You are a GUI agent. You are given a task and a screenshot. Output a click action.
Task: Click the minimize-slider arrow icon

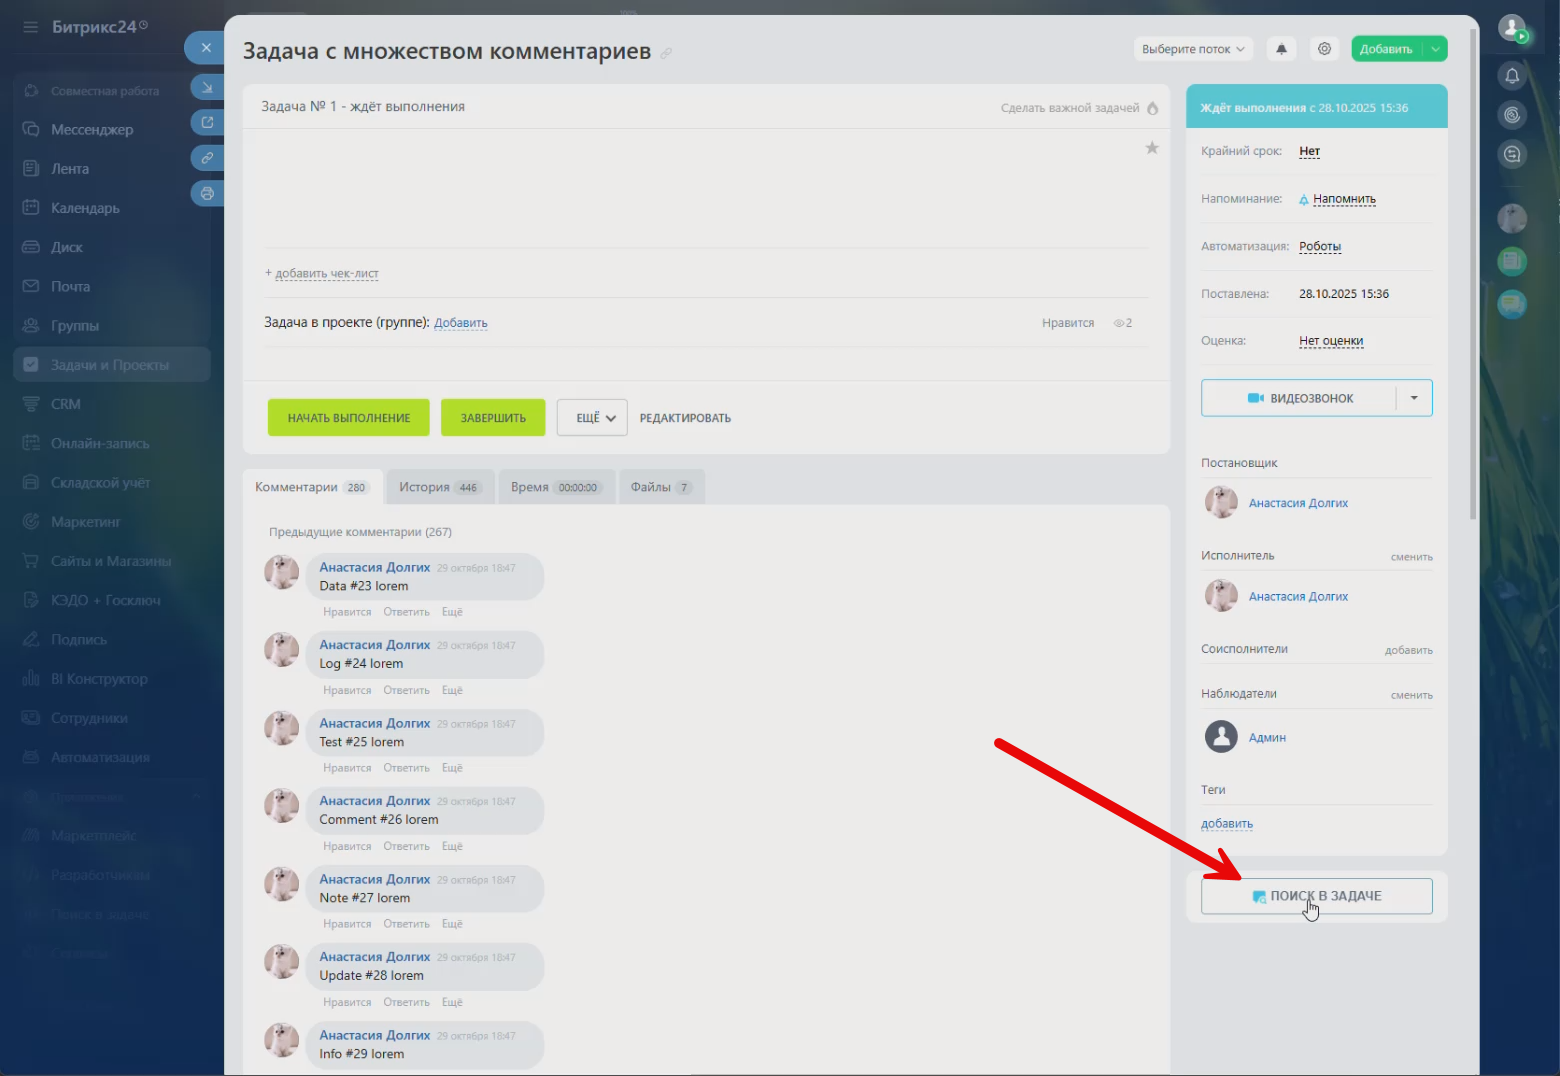coord(207,88)
